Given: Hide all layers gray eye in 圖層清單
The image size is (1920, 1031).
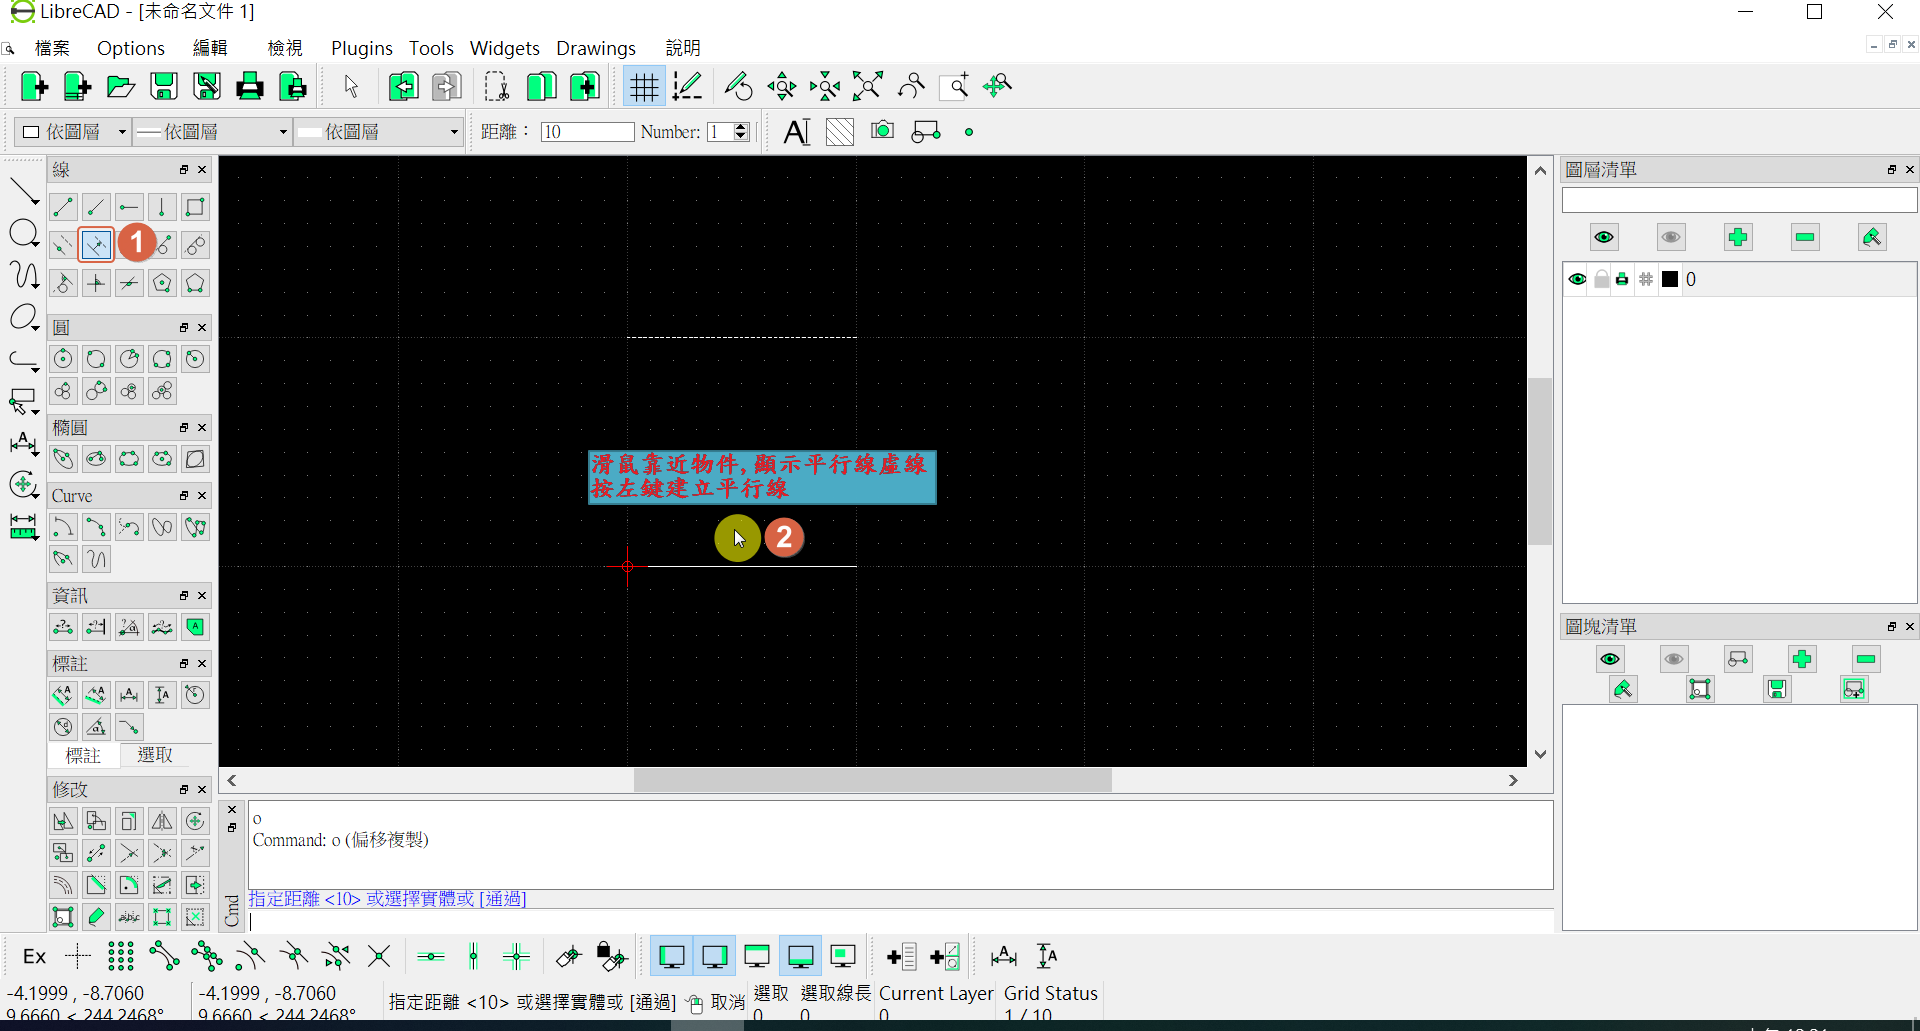Looking at the screenshot, I should click(x=1671, y=237).
